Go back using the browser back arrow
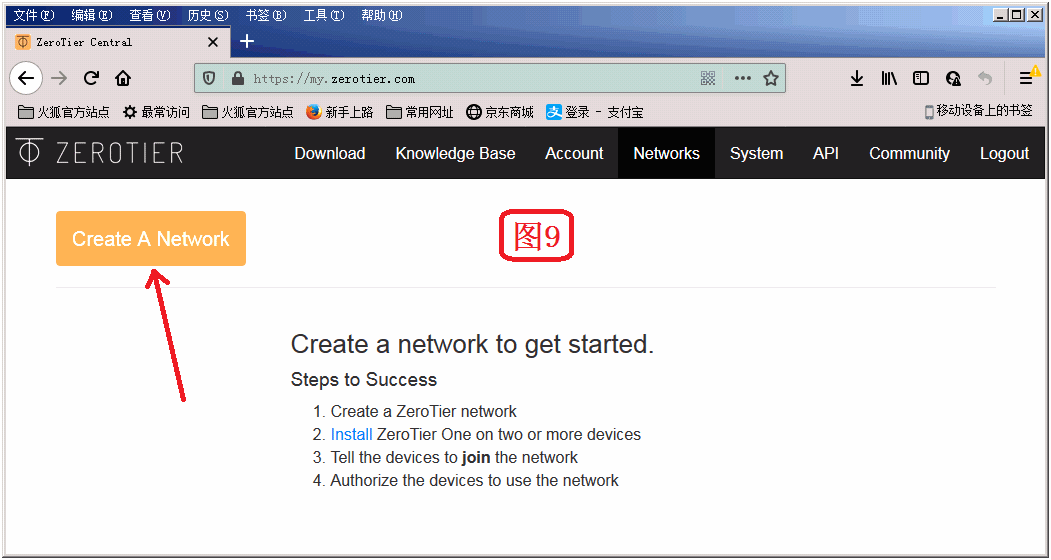The image size is (1051, 560). tap(25, 78)
